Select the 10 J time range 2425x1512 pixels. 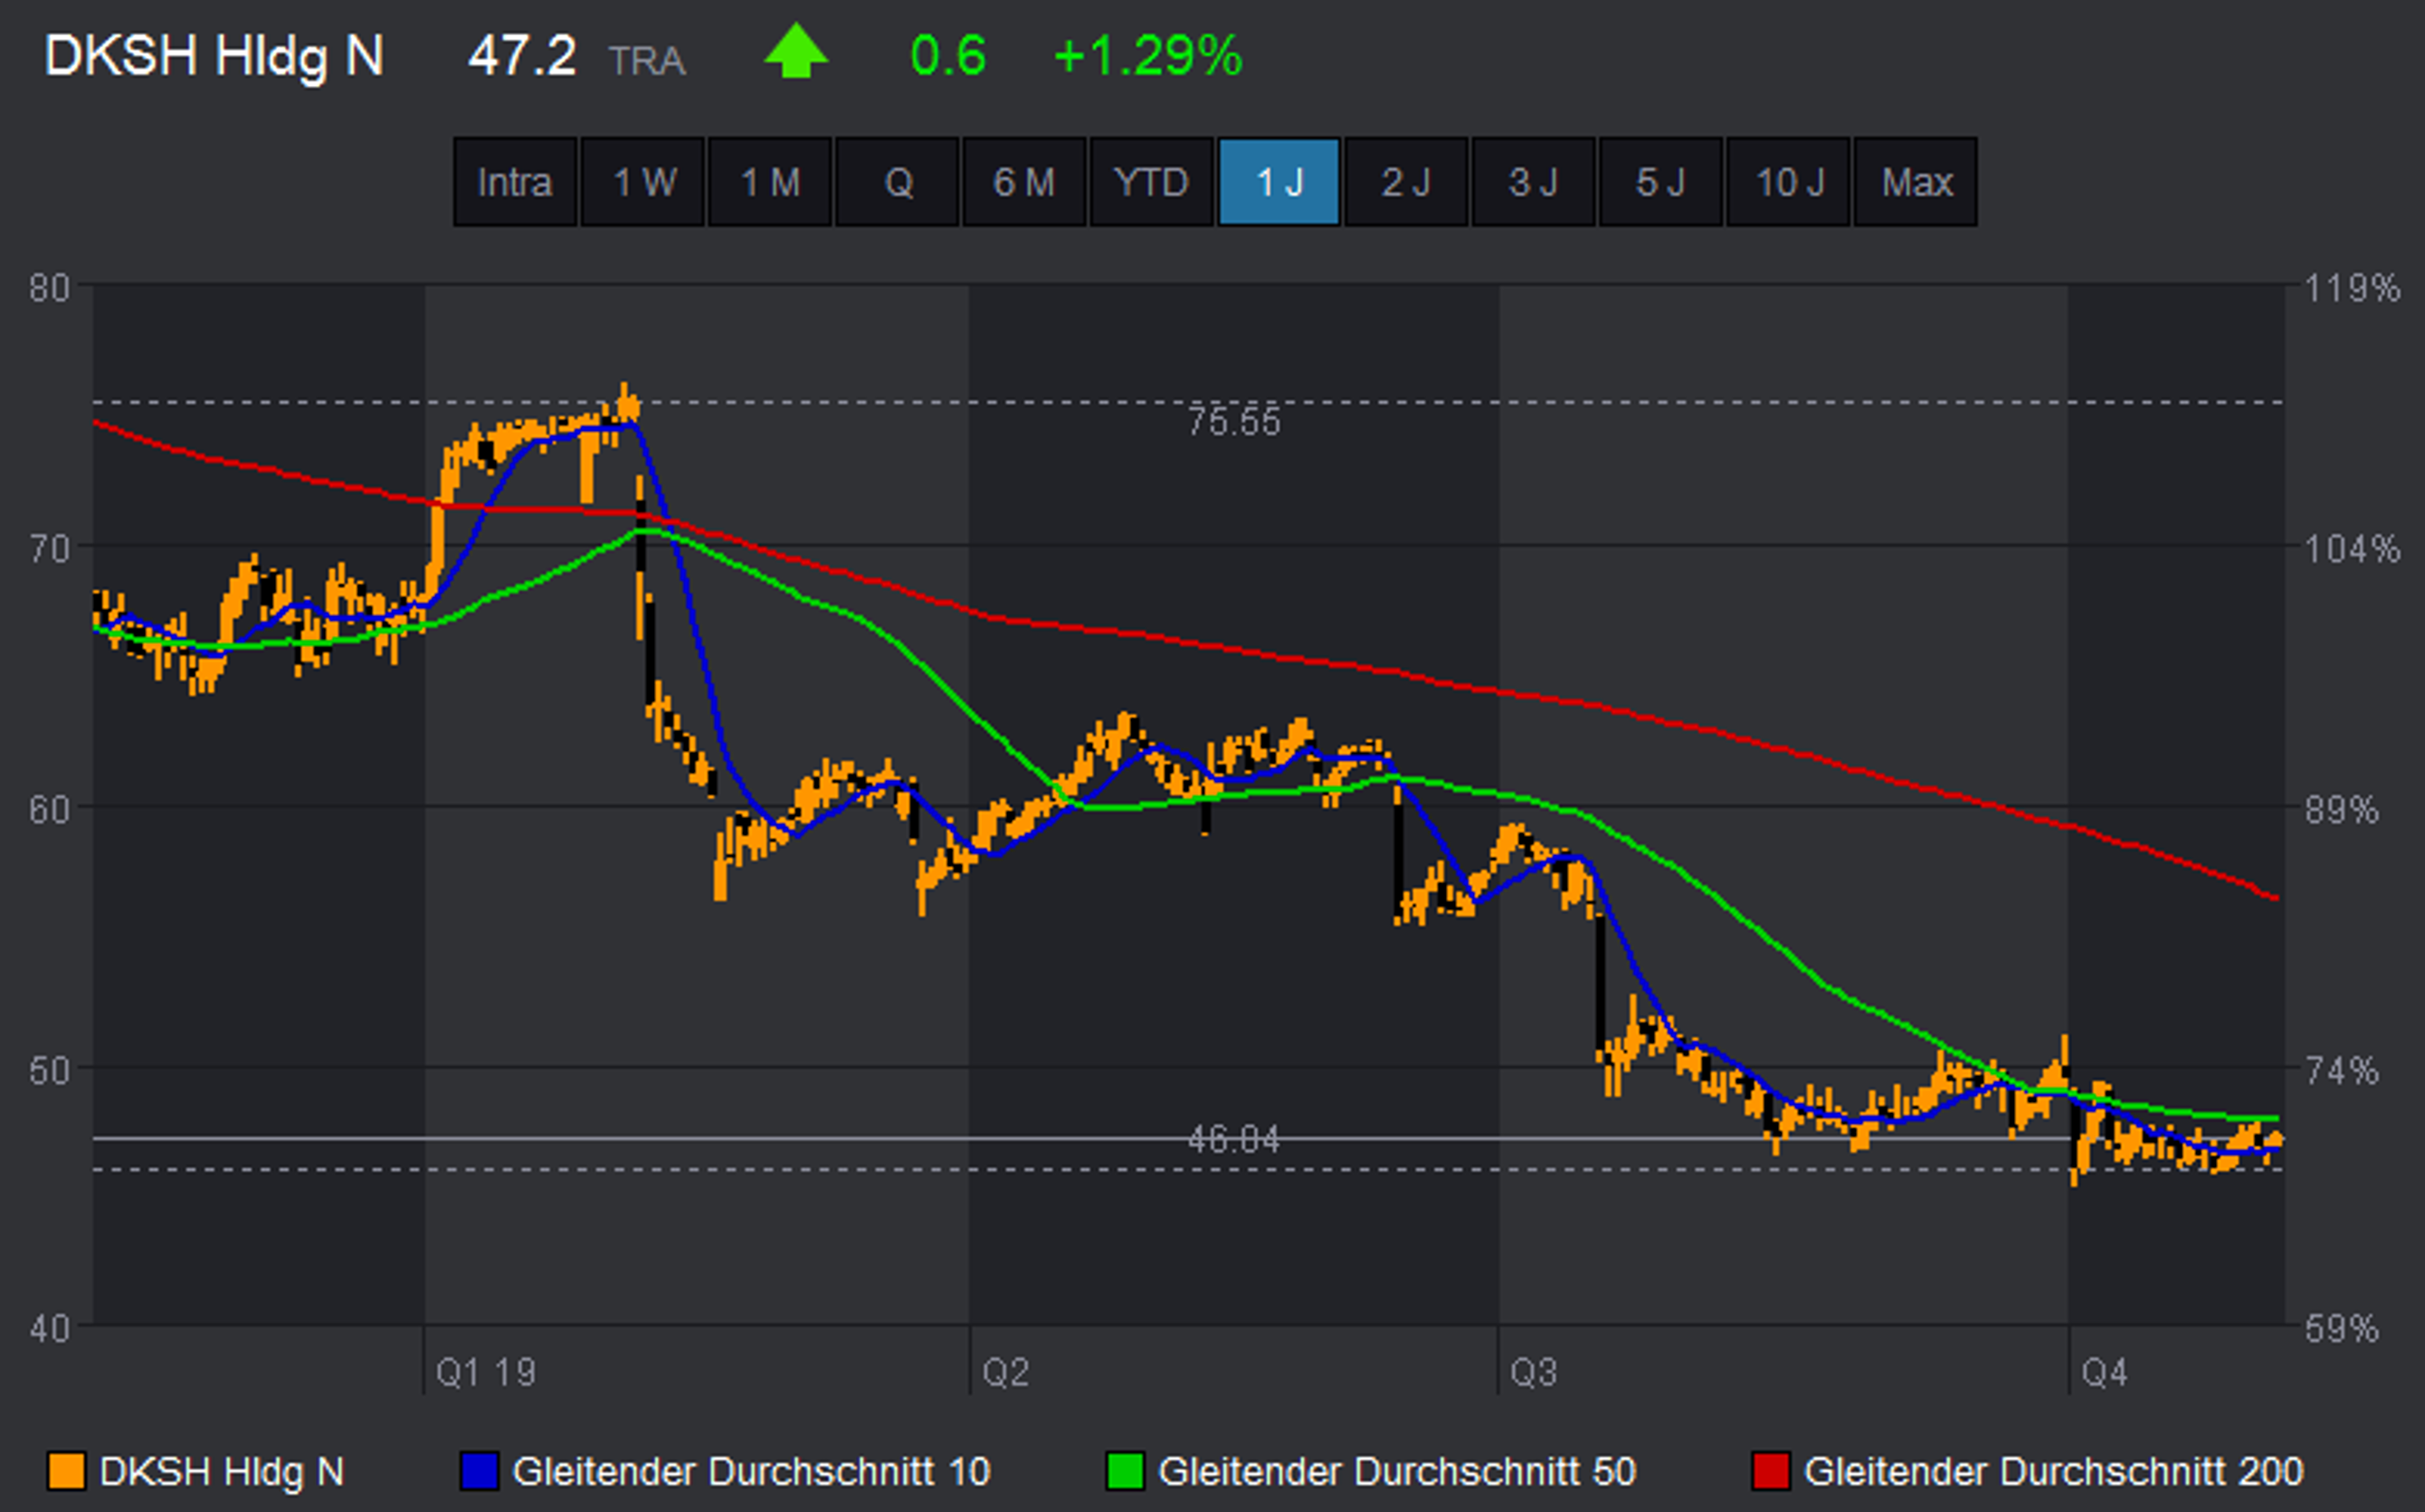point(1788,182)
